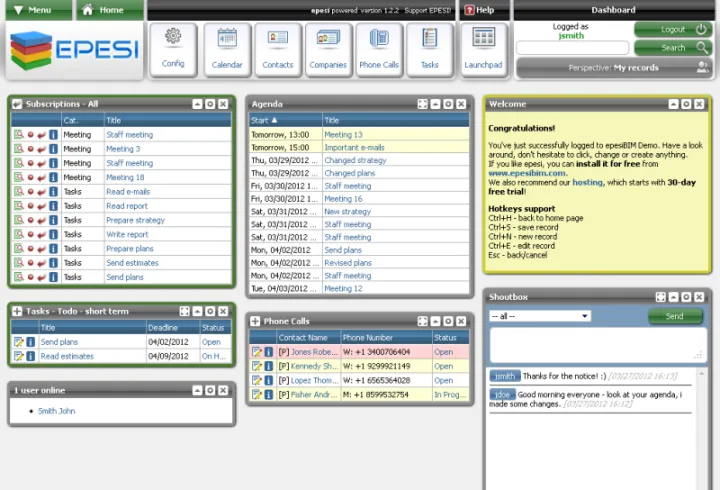Change the Perspective: My records setting
Viewport: 720px width, 490px height.
pyautogui.click(x=614, y=68)
